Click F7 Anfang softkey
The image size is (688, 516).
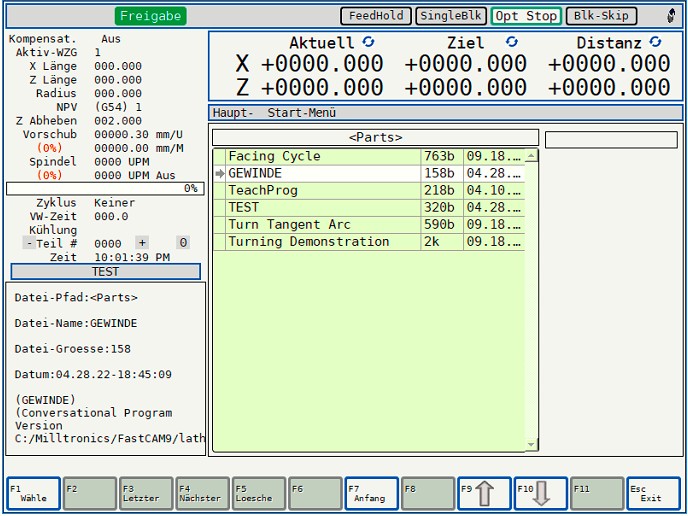tap(372, 494)
